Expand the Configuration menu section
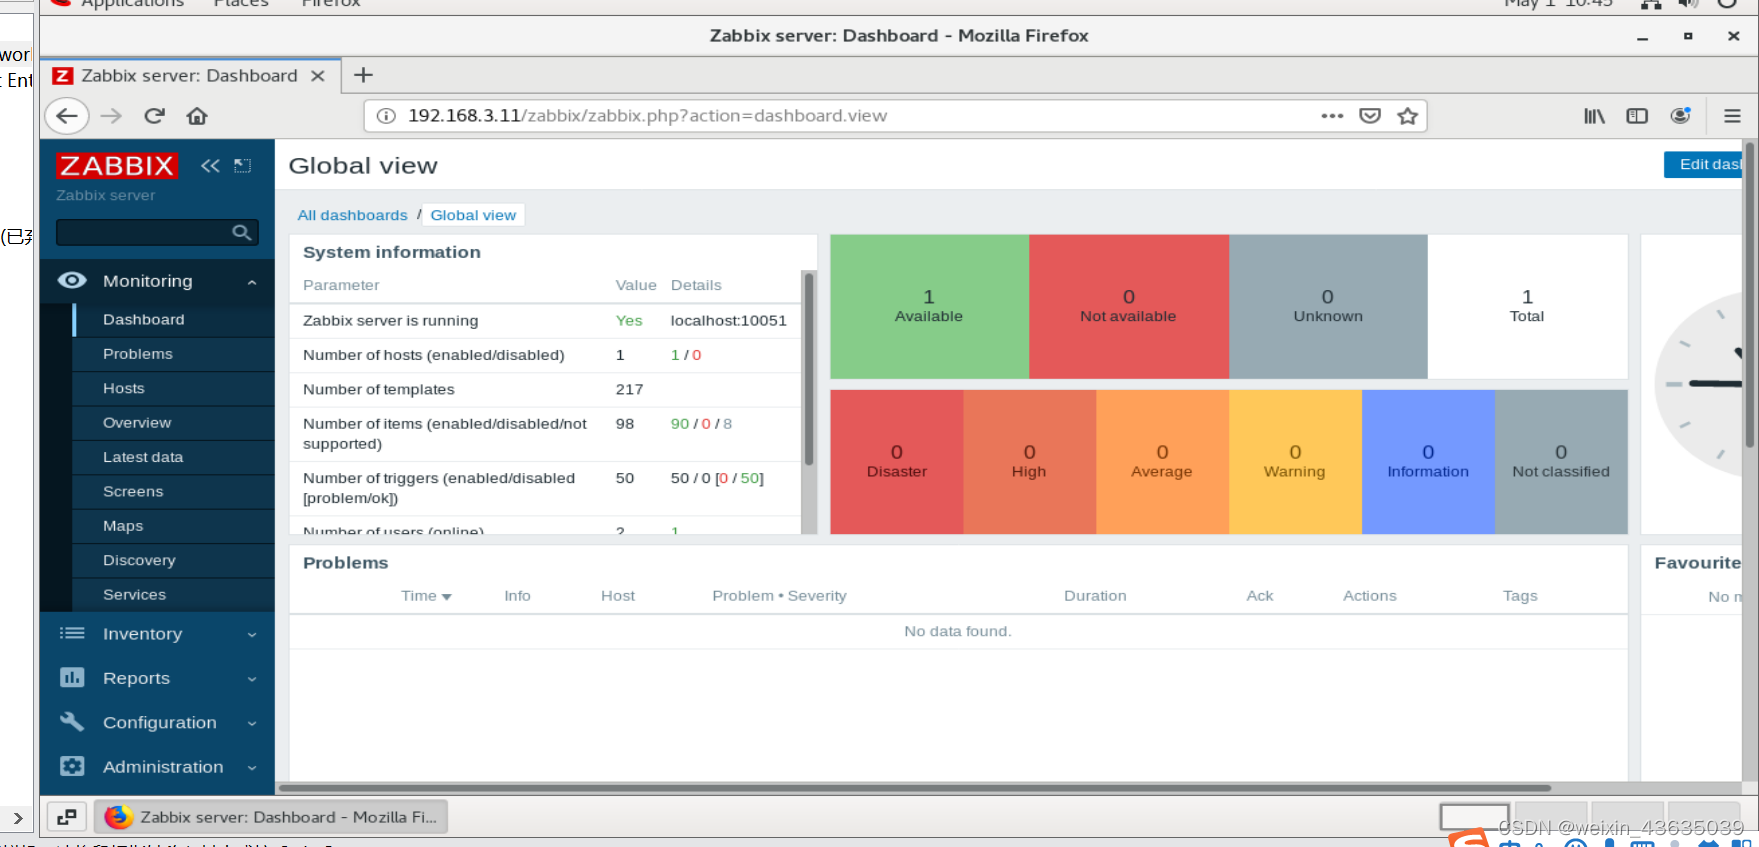The image size is (1759, 847). [252, 723]
